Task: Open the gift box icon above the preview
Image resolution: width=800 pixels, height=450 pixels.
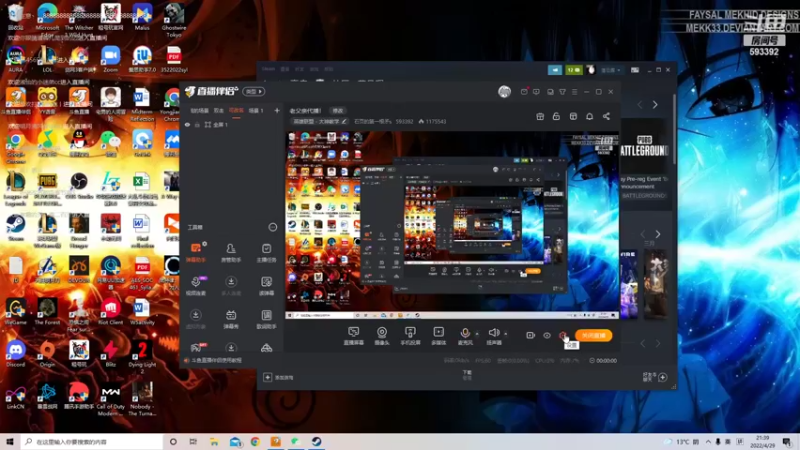Action: pos(540,116)
